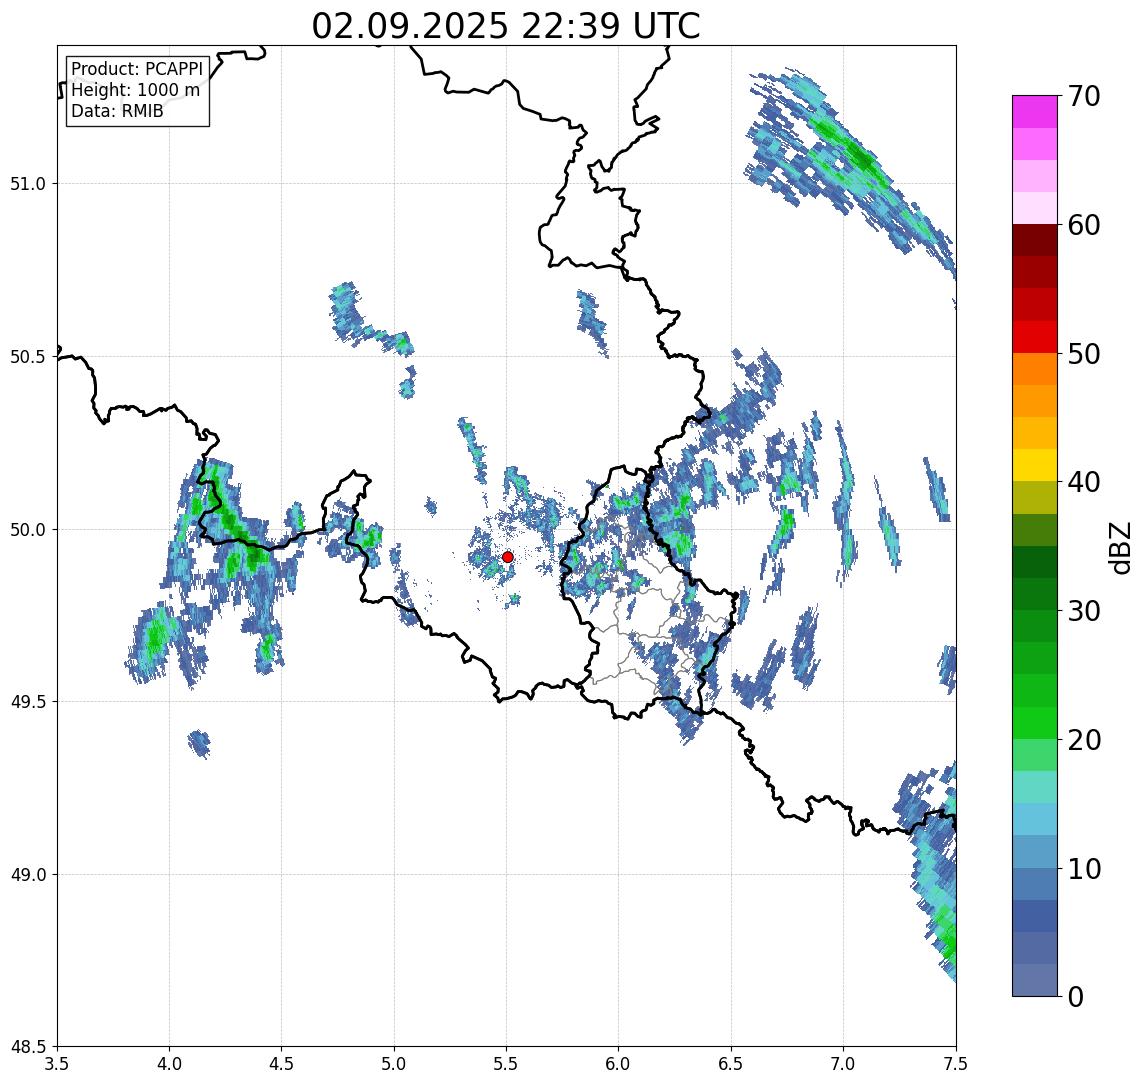The height and width of the screenshot is (1084, 1145).
Task: Click the longitude axis label 4.0
Action: click(169, 1063)
